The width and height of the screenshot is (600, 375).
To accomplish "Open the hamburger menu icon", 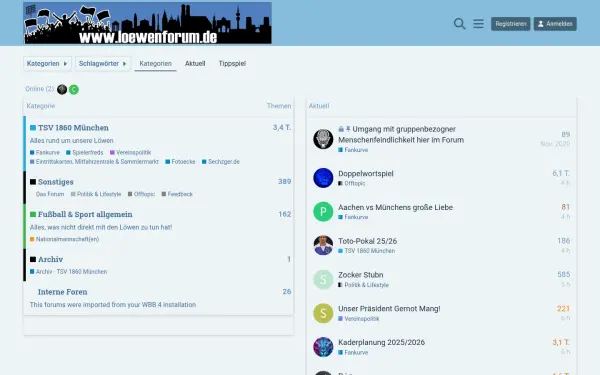I will point(478,24).
